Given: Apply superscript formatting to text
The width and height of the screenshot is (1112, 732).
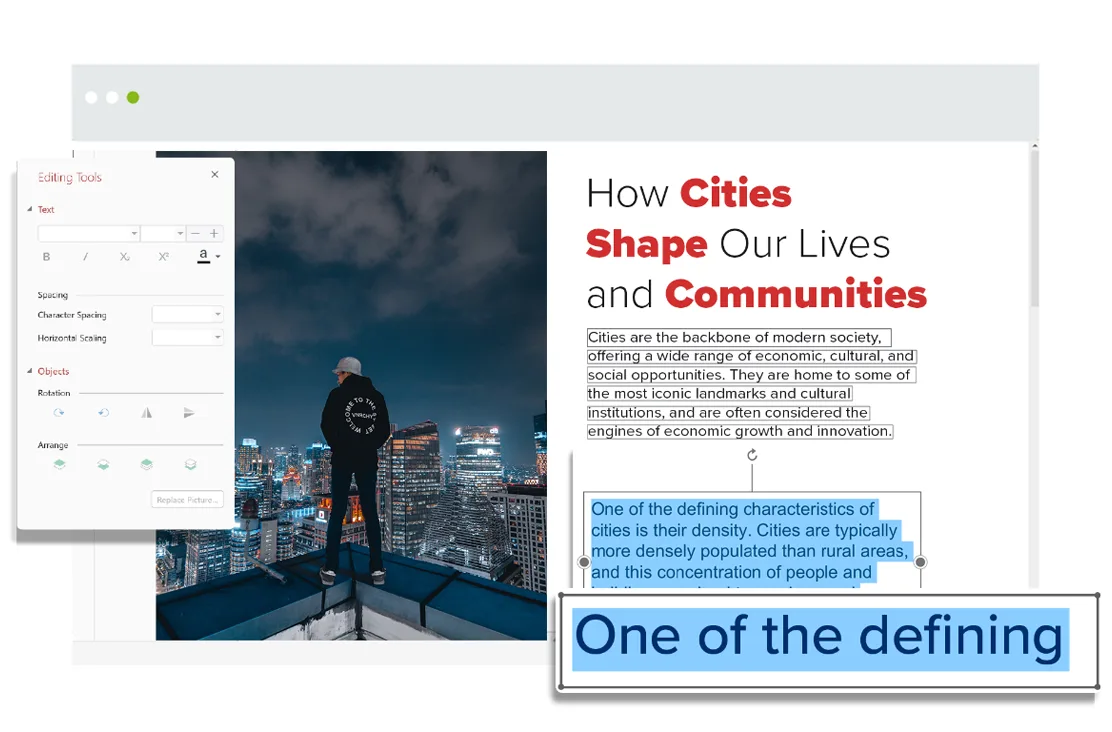Looking at the screenshot, I should pos(163,257).
